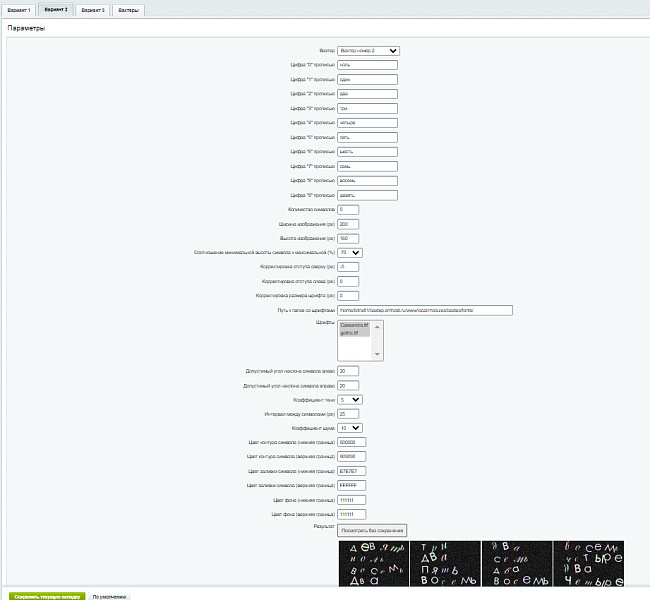Click the fonts list scroll-down arrow
Image resolution: width=650 pixels, height=600 pixels.
[x=377, y=354]
